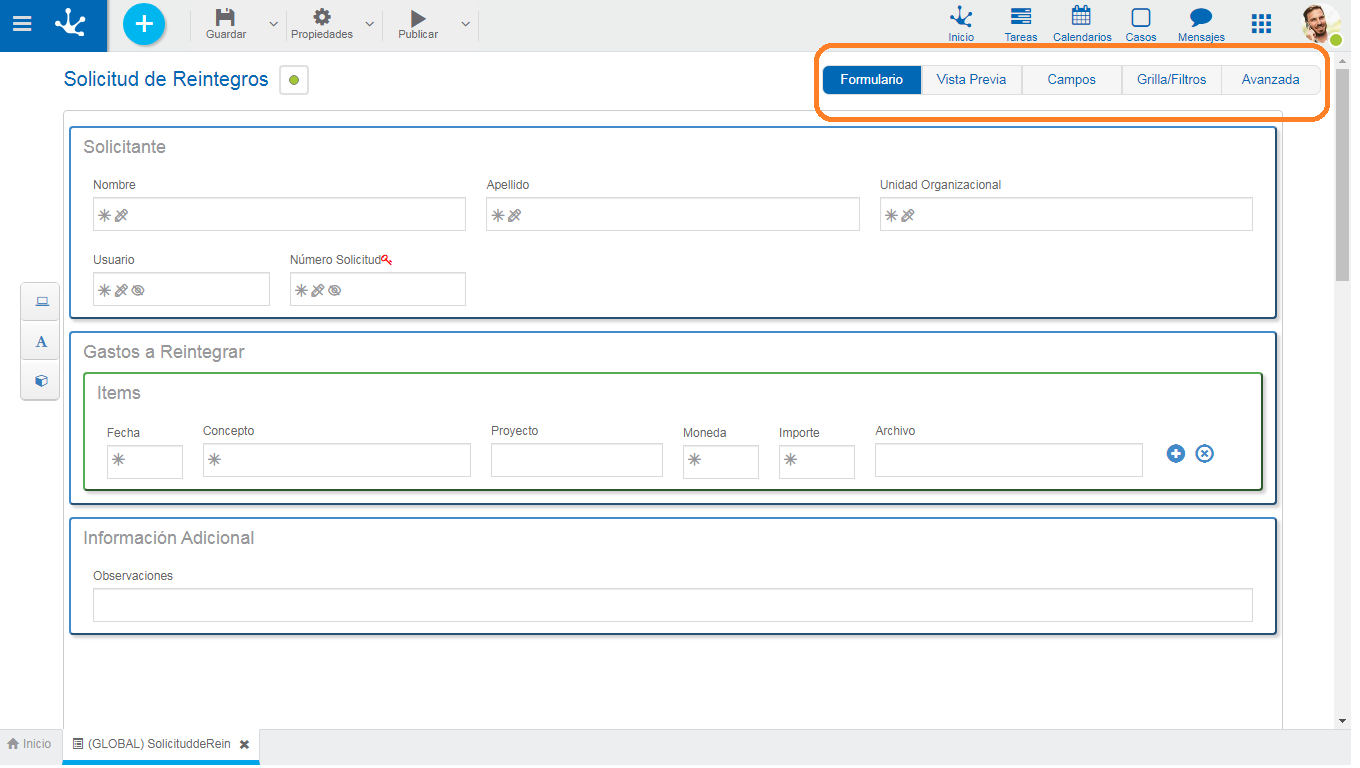Image resolution: width=1360 pixels, height=768 pixels.
Task: Remove Items row with the X icon
Action: point(1205,453)
